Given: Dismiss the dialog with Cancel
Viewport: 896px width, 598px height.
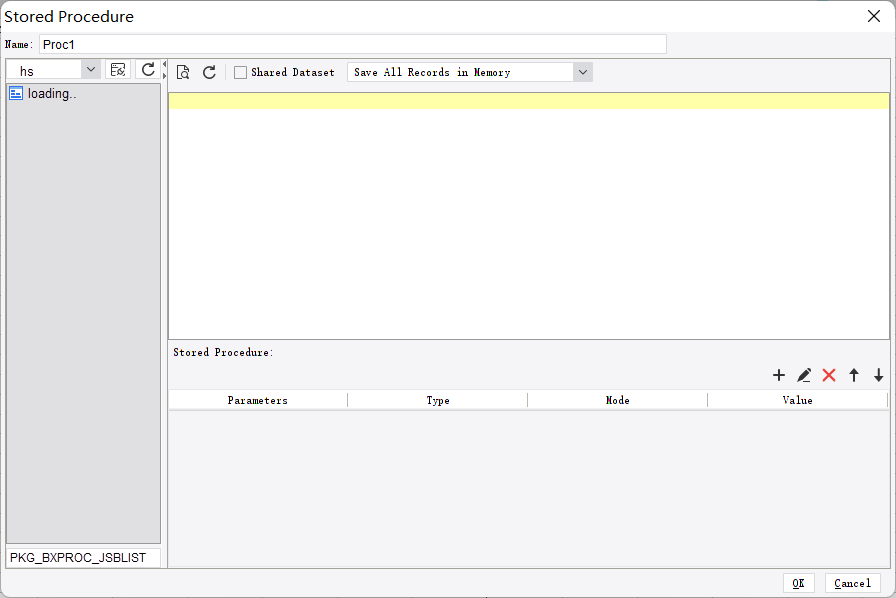Looking at the screenshot, I should [x=852, y=583].
